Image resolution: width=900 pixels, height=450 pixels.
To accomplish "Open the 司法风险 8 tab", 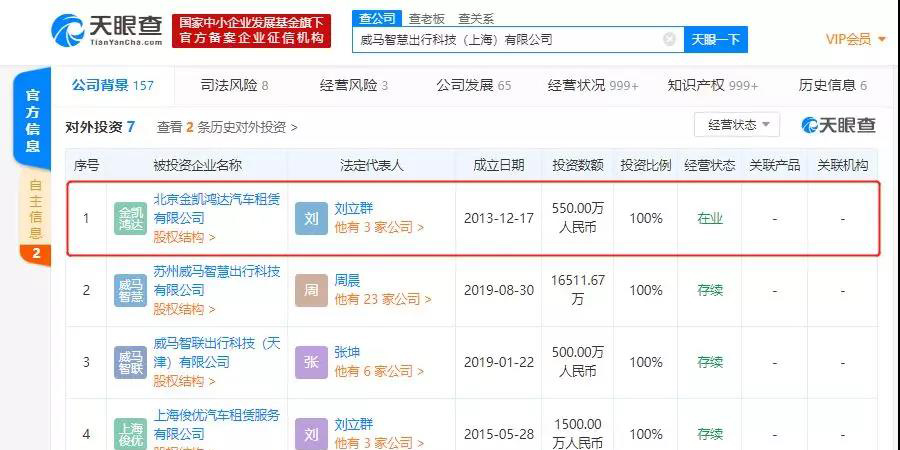I will click(x=234, y=86).
